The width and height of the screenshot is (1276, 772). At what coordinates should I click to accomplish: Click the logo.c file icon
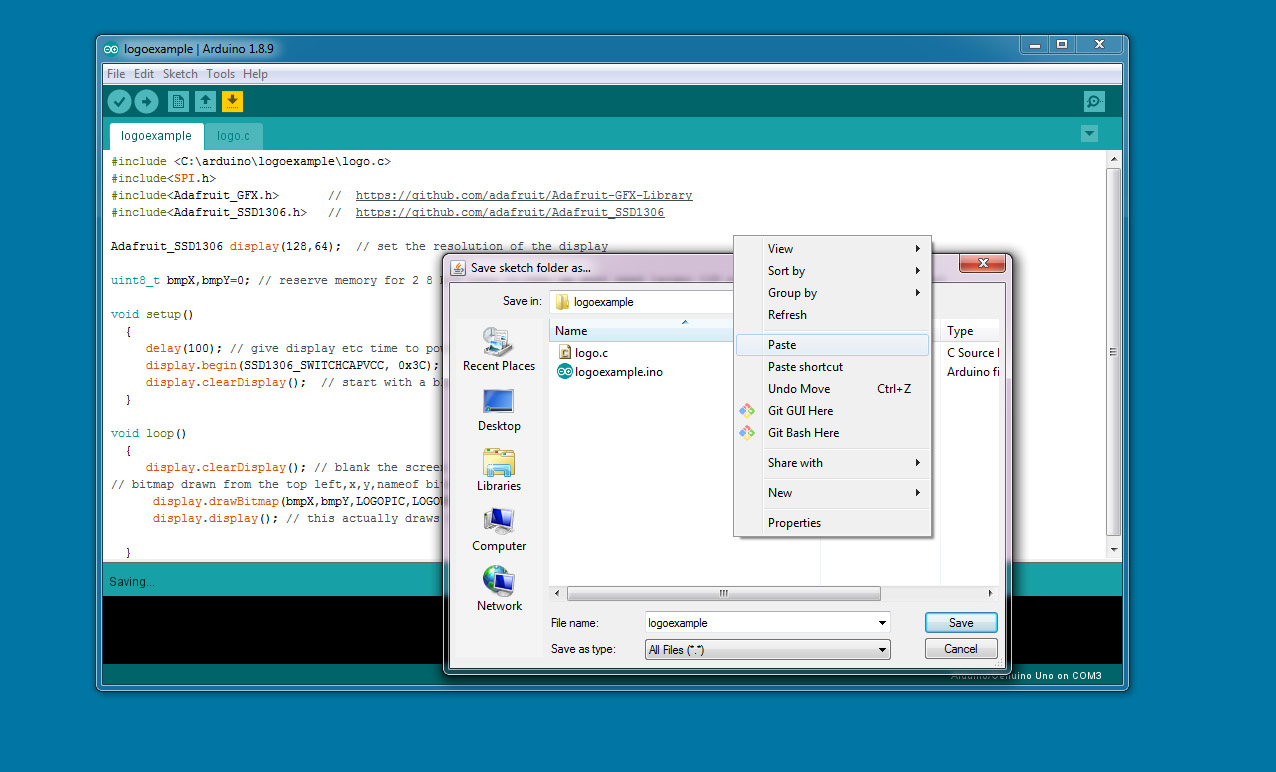pyautogui.click(x=565, y=352)
